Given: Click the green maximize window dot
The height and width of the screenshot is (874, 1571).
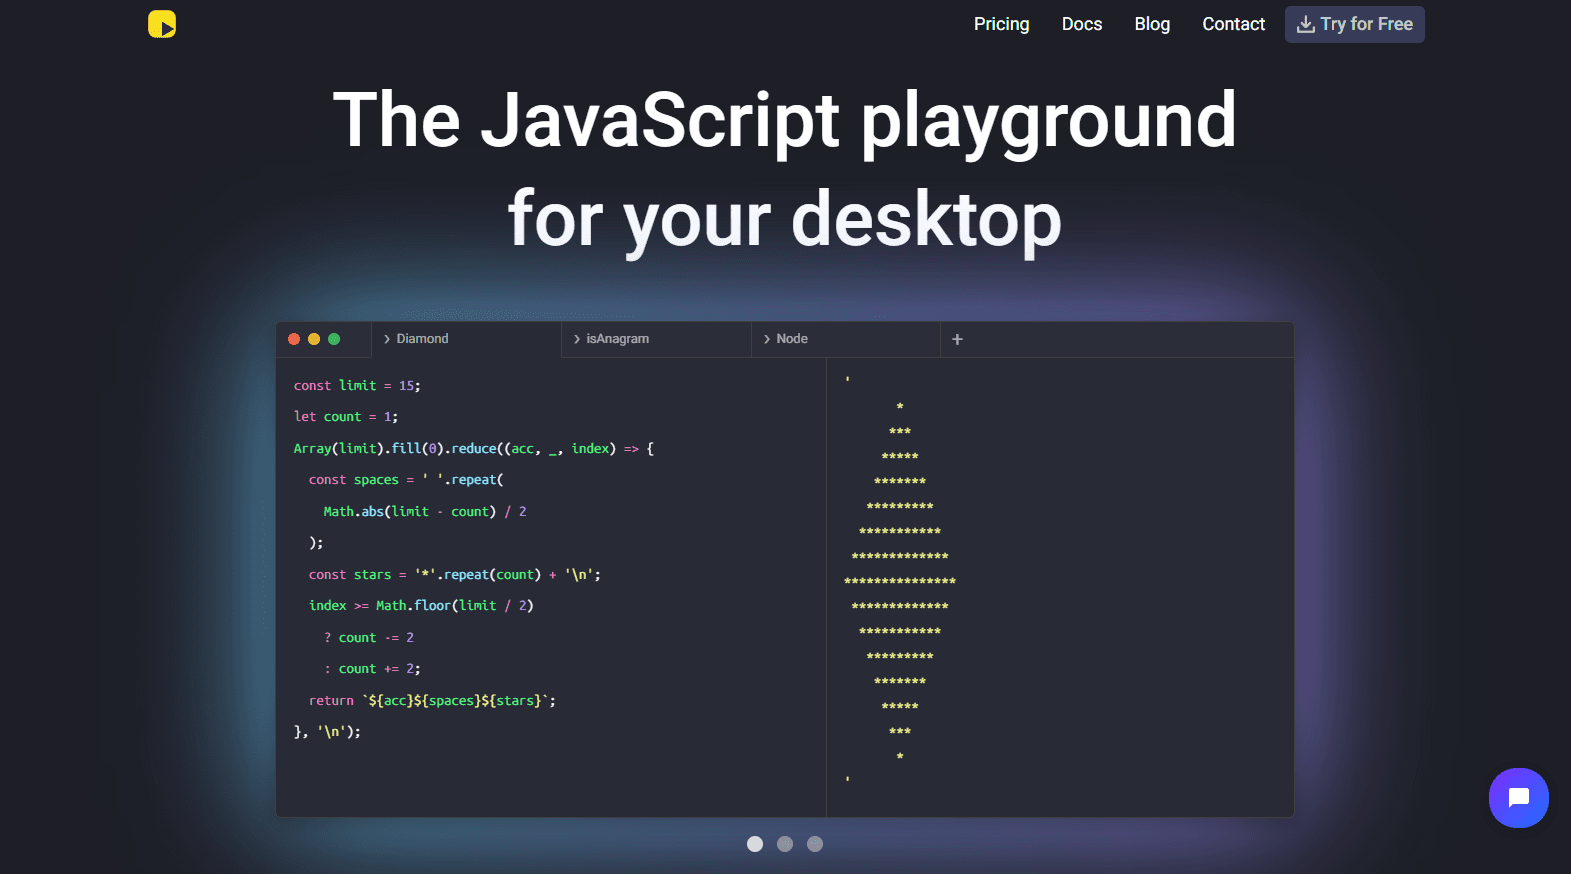Looking at the screenshot, I should click(334, 339).
